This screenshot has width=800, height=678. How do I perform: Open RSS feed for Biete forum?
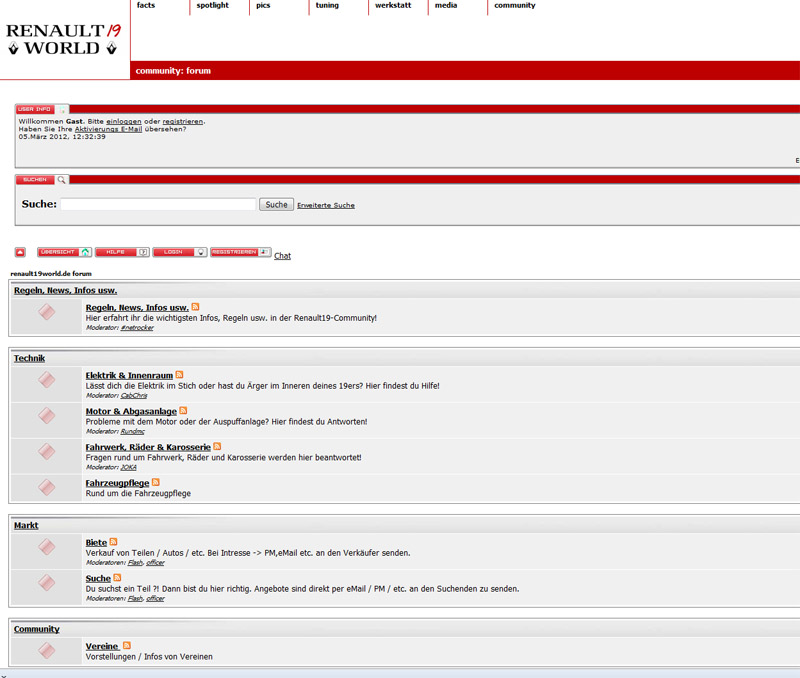[113, 541]
